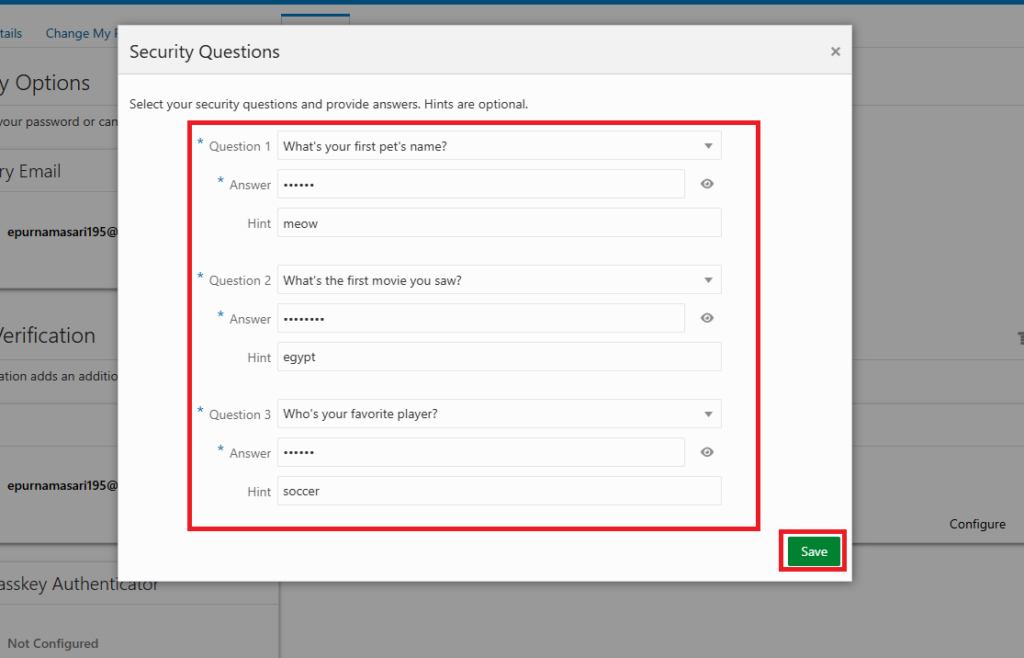
Task: Click the Question 3 label
Action: click(239, 415)
